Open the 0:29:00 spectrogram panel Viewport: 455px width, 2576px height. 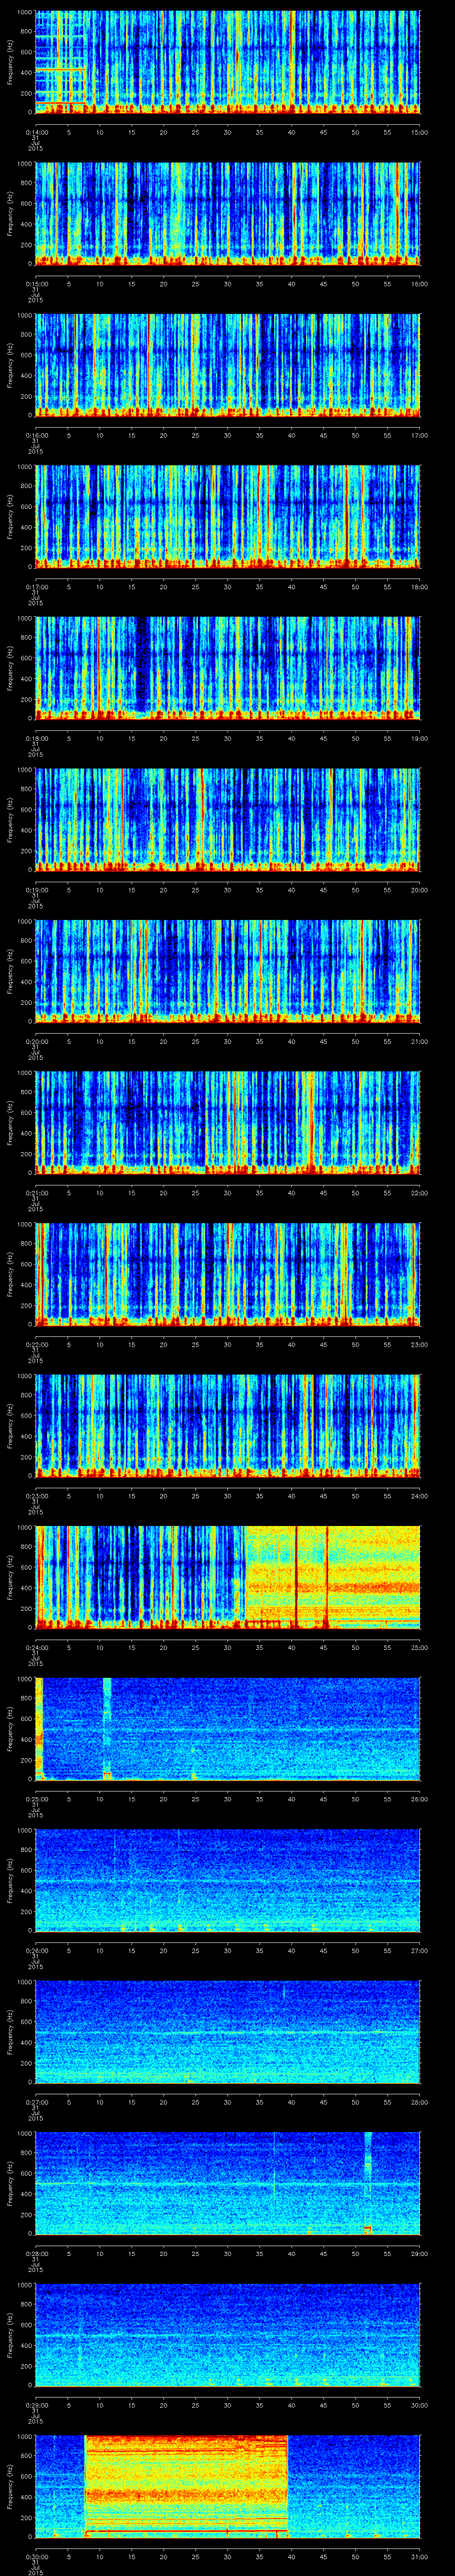[x=227, y=2333]
